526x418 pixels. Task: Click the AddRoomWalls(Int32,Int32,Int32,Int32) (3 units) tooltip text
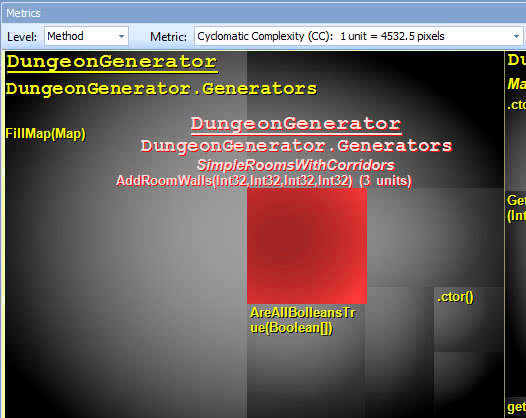(x=264, y=181)
